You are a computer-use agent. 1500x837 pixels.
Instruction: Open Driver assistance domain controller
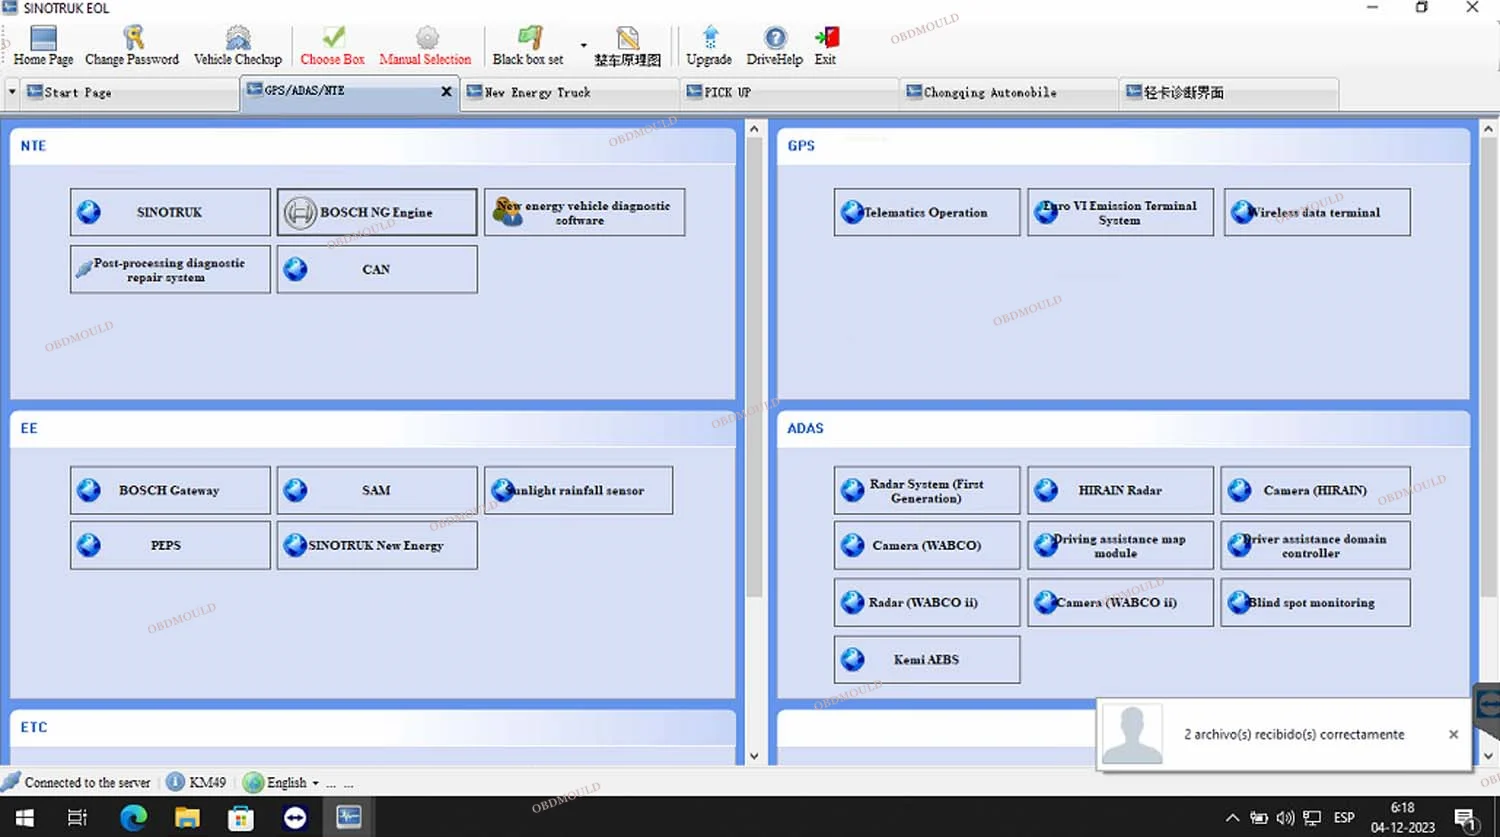point(1316,545)
